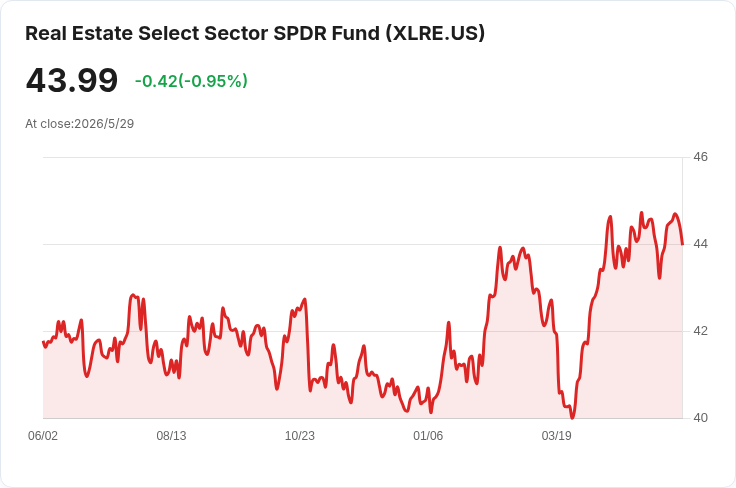
Task: Click the sharp price drop just after 10/23
Action: point(308,345)
